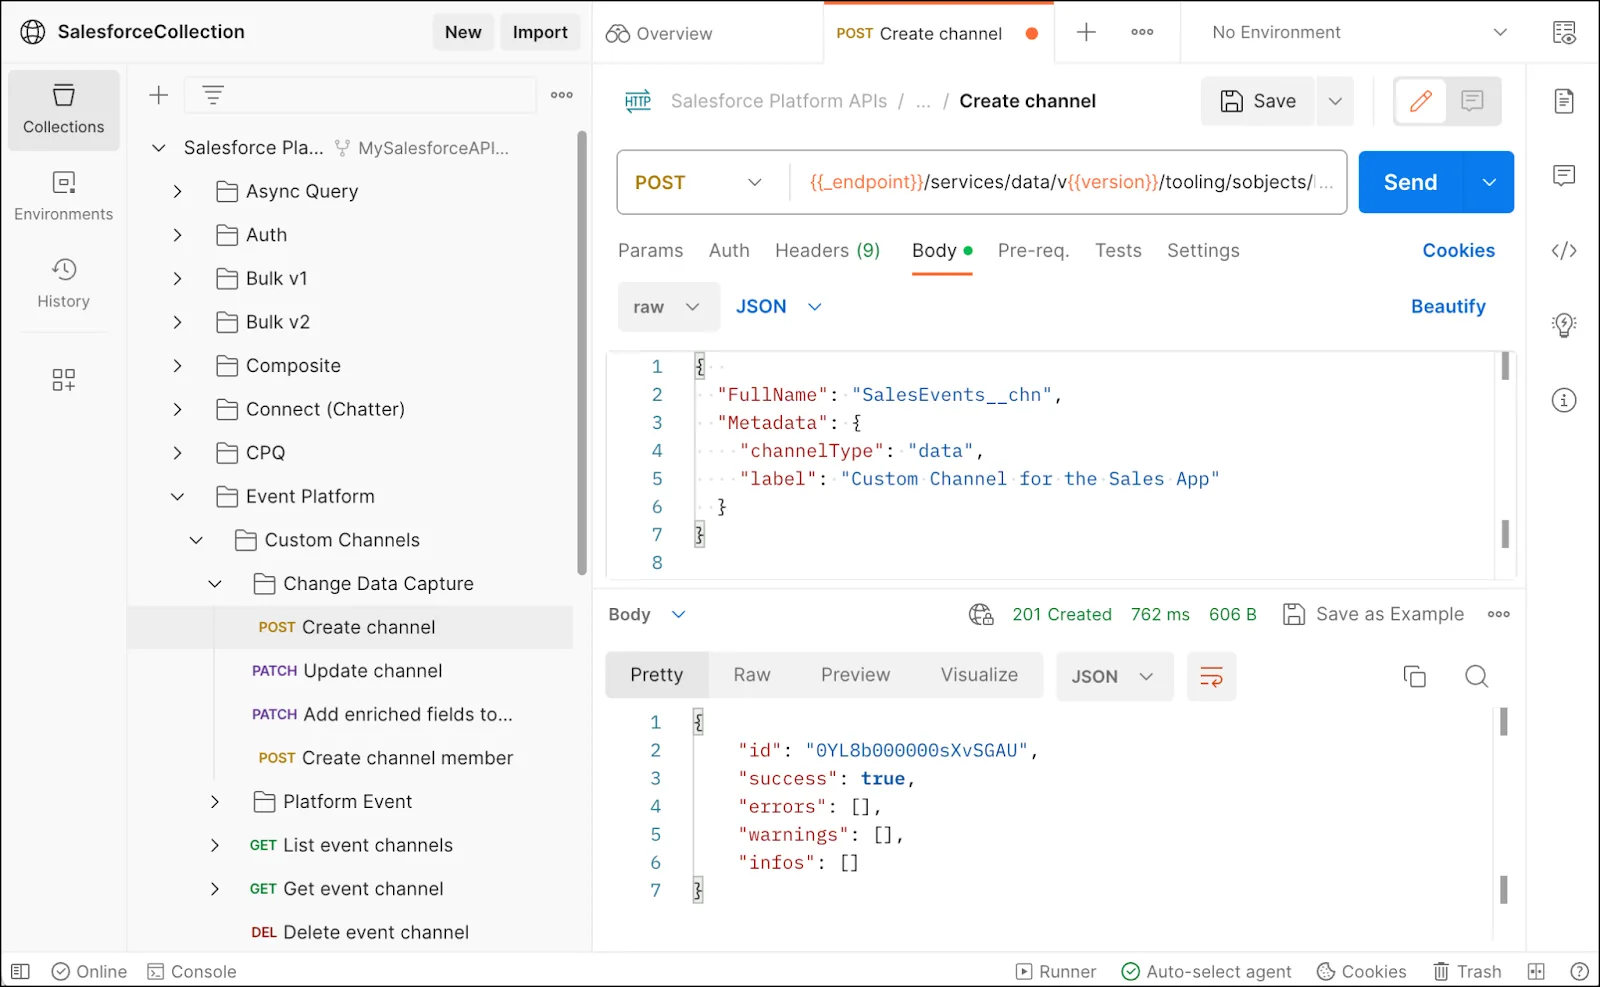Screen dimensions: 1600x987
Task: Click Save as Example
Action: point(1374,614)
